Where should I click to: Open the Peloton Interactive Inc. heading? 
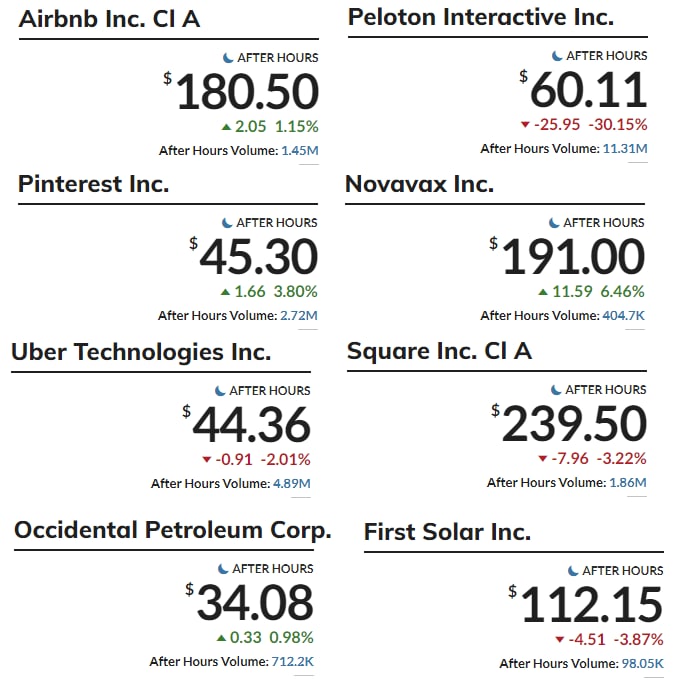click(x=481, y=17)
